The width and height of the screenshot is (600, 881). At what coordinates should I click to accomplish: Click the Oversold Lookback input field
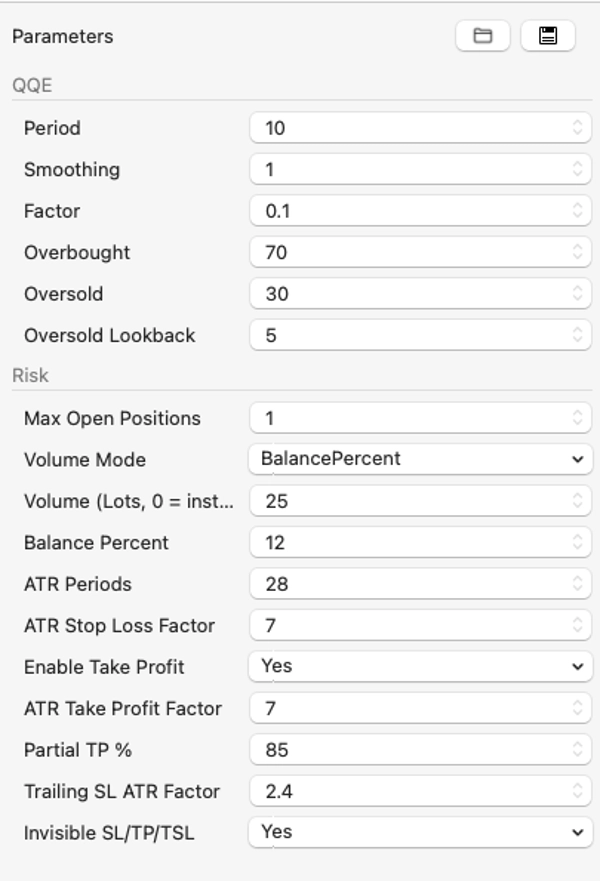(x=410, y=336)
